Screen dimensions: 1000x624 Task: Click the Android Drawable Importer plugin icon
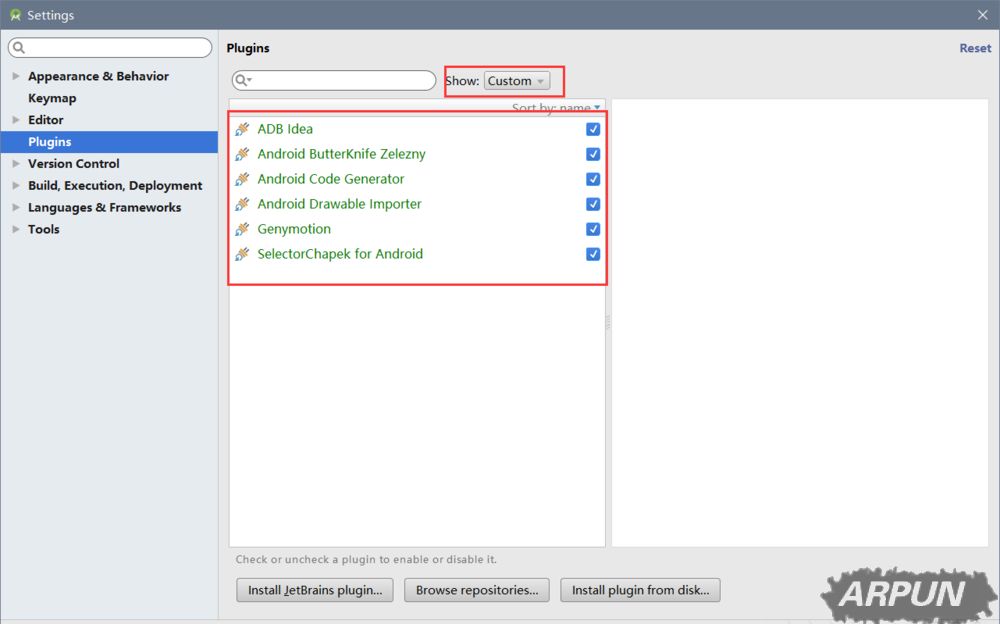(x=242, y=204)
